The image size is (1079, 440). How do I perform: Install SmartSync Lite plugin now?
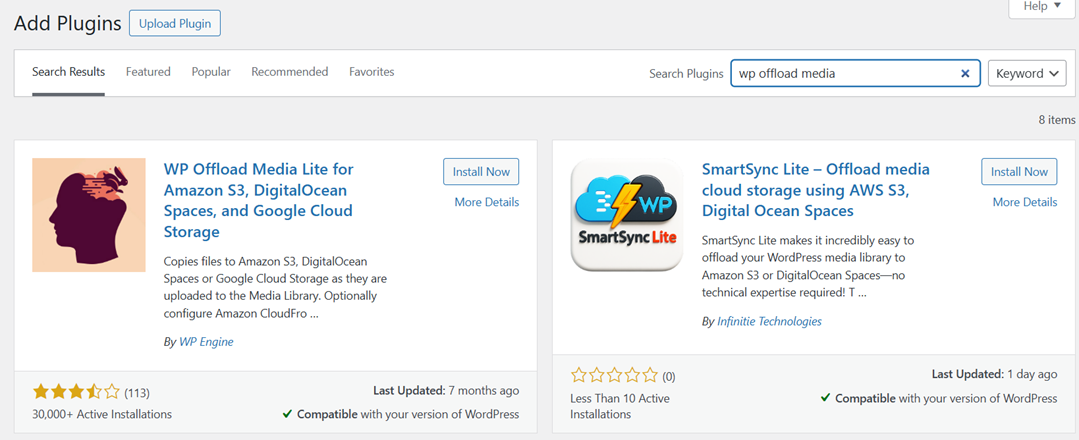1019,172
